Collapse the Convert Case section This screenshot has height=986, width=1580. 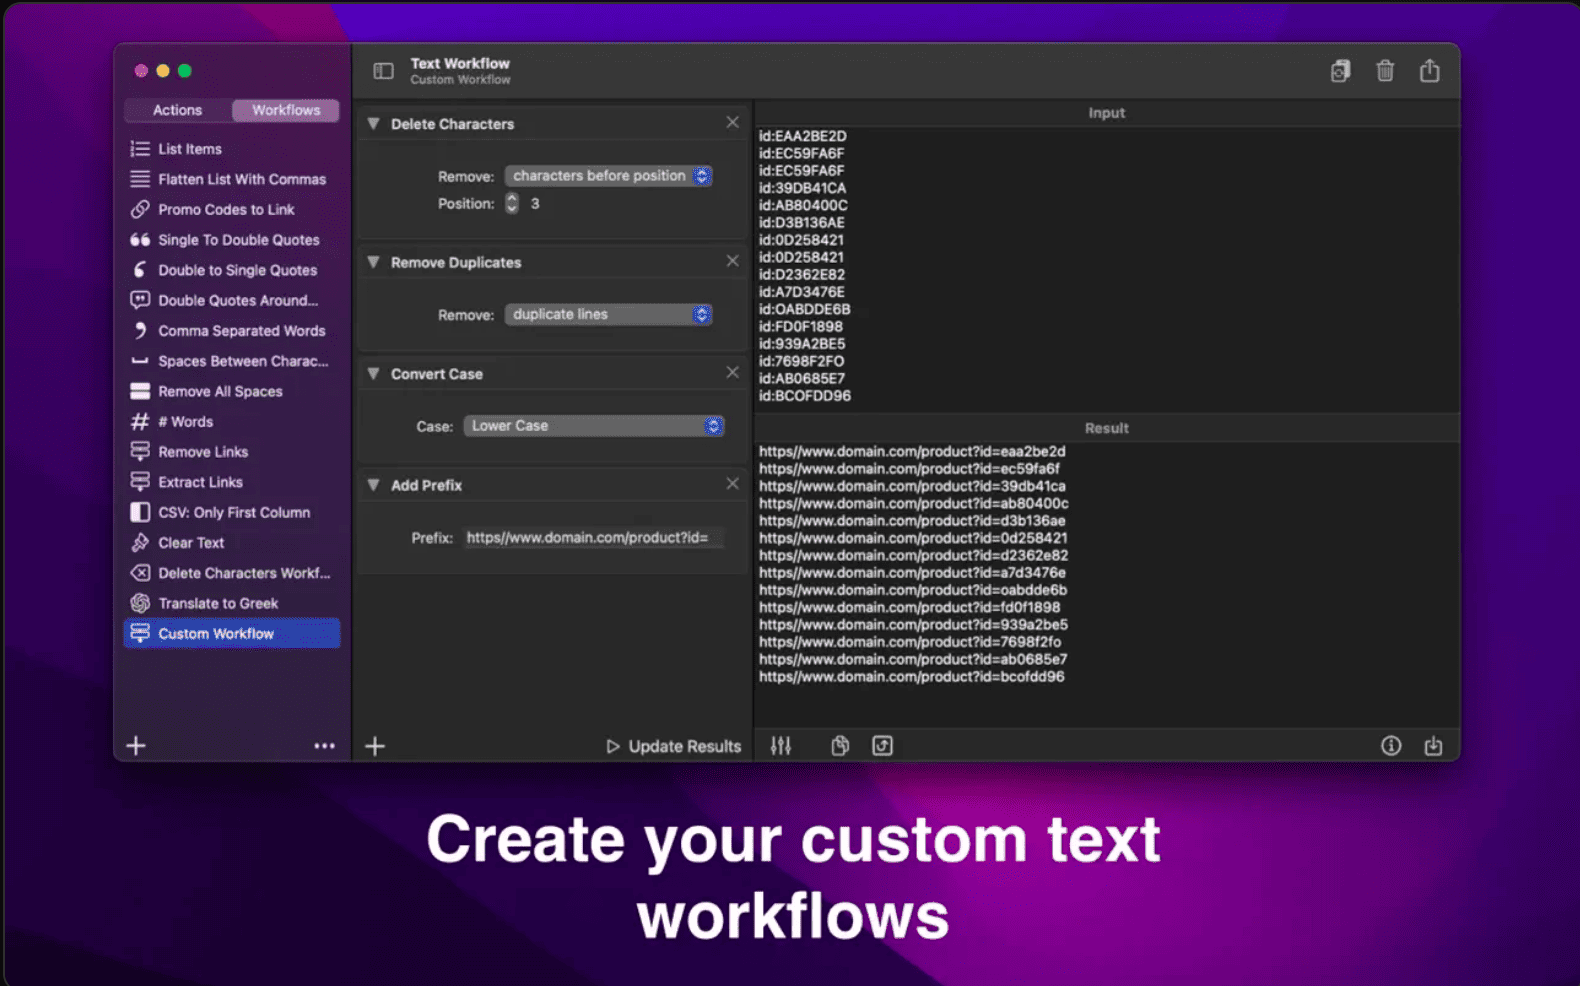pos(373,374)
